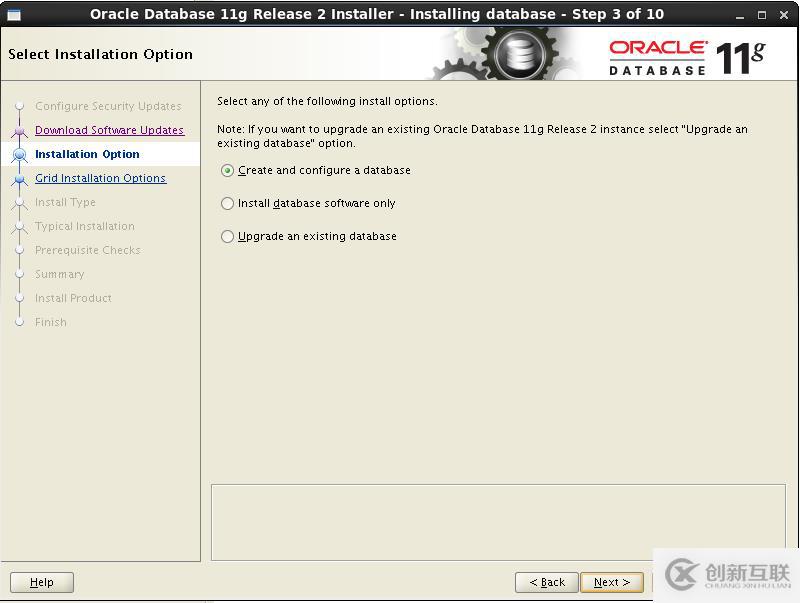Image resolution: width=800 pixels, height=603 pixels.
Task: Click the Finish step label
Action: [51, 322]
